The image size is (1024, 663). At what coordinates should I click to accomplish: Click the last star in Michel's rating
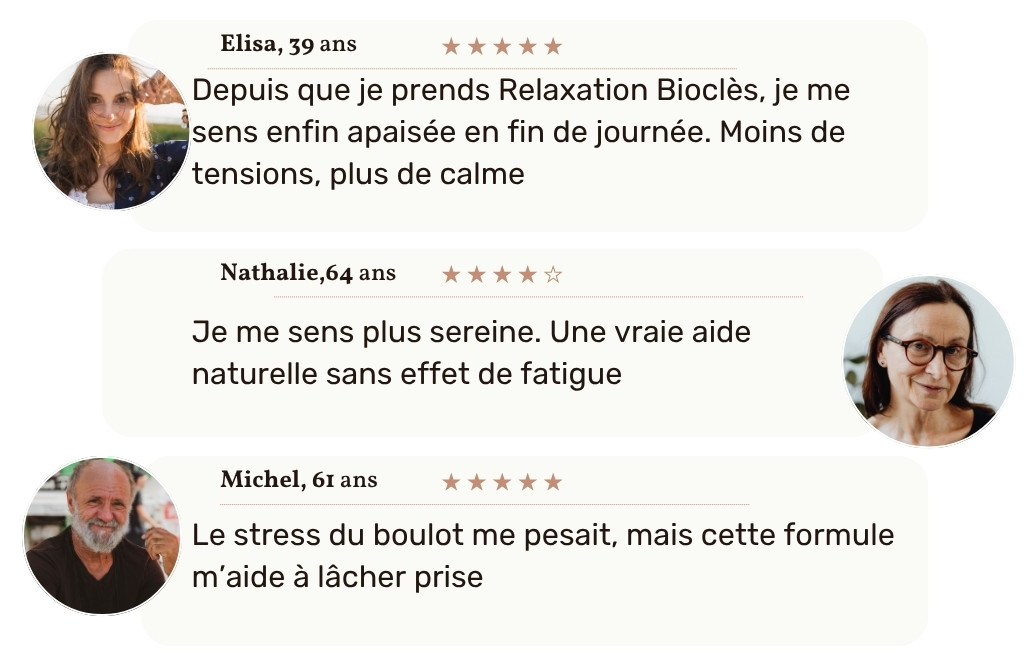tap(553, 482)
